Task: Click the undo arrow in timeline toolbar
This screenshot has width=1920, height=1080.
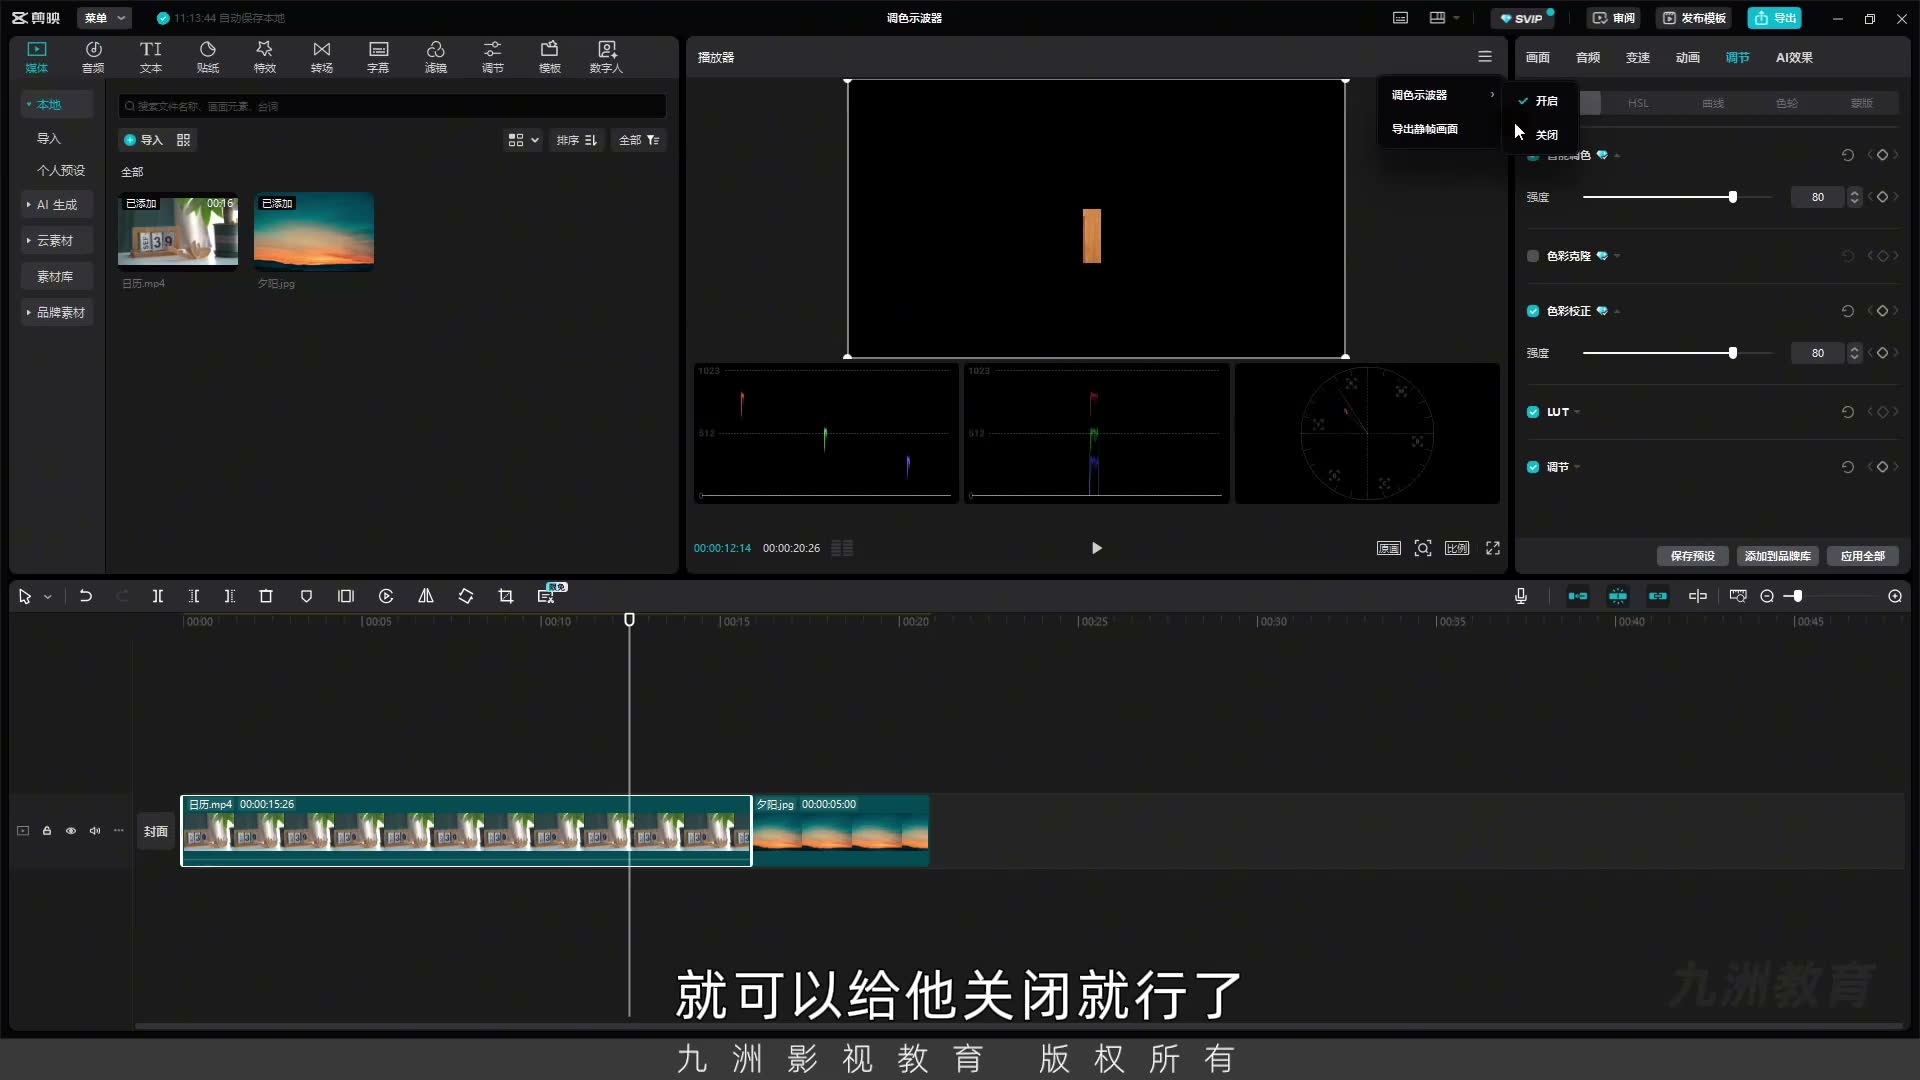Action: point(86,596)
